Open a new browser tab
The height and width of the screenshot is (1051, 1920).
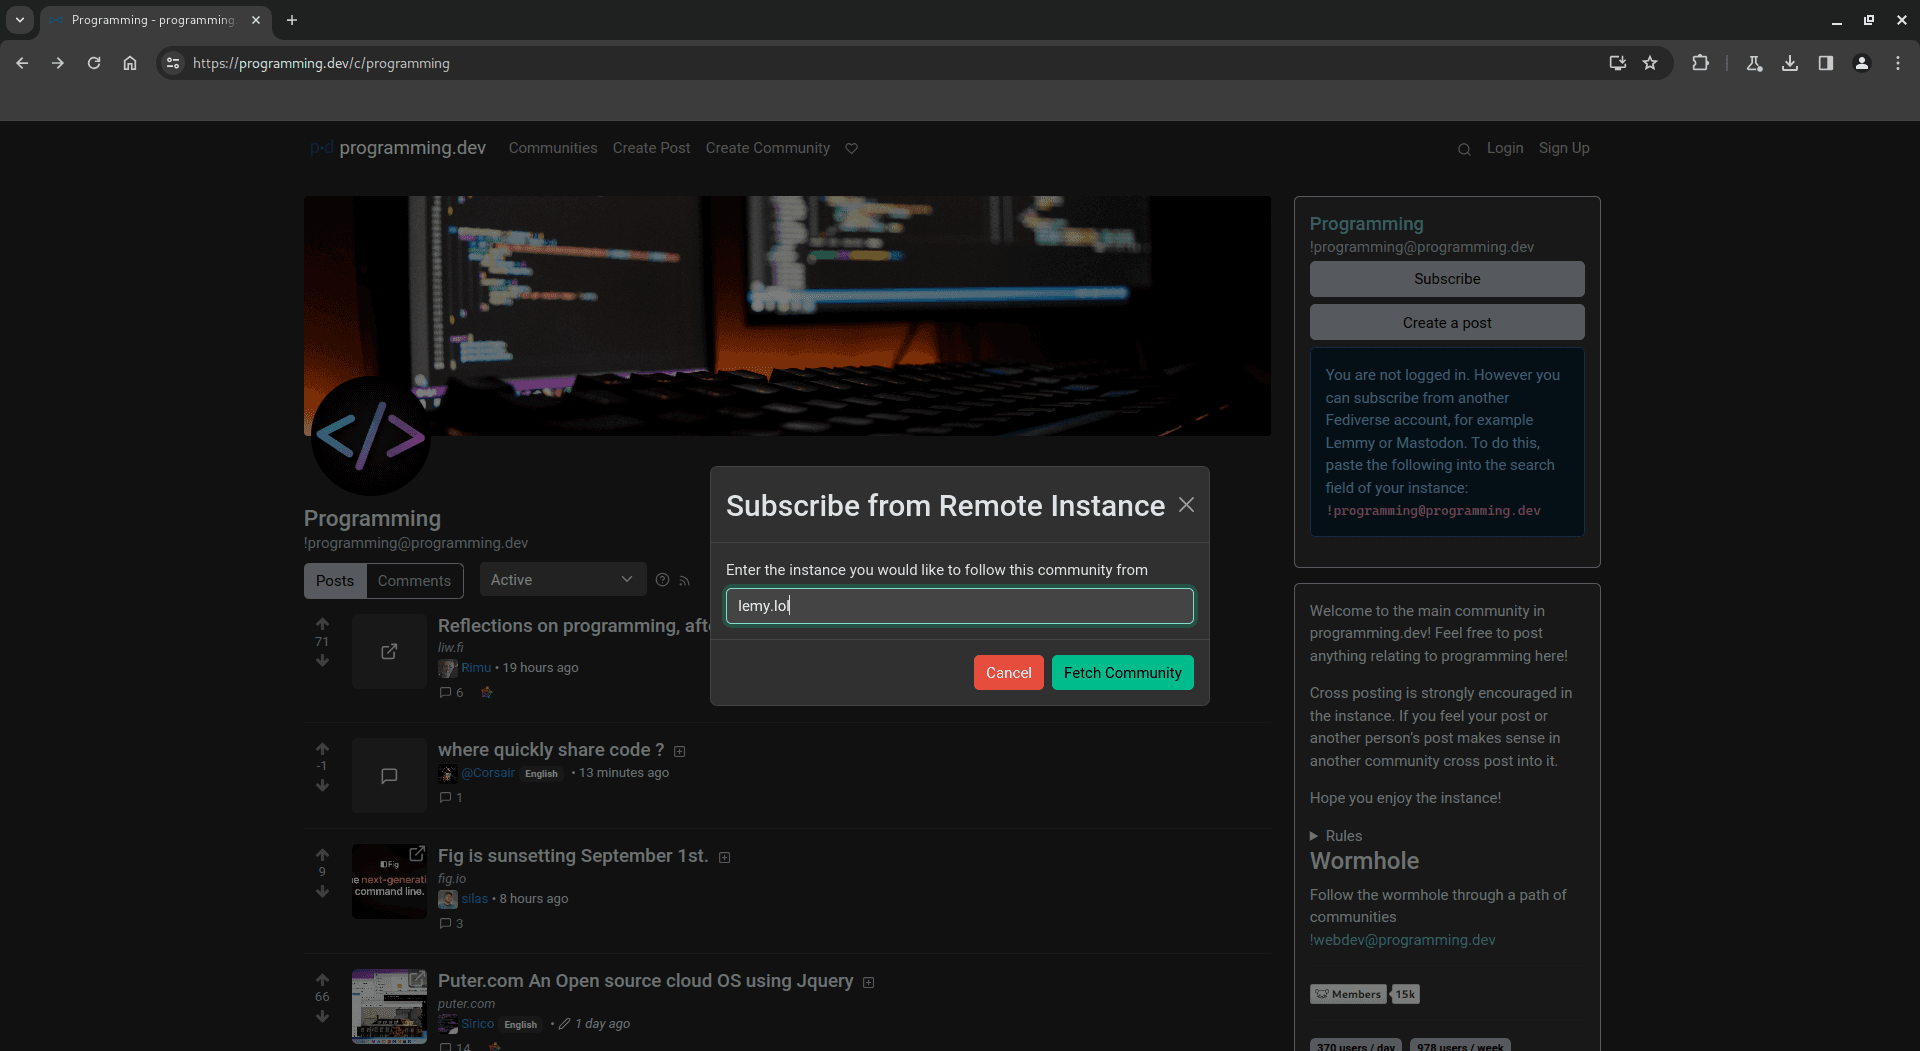tap(292, 20)
